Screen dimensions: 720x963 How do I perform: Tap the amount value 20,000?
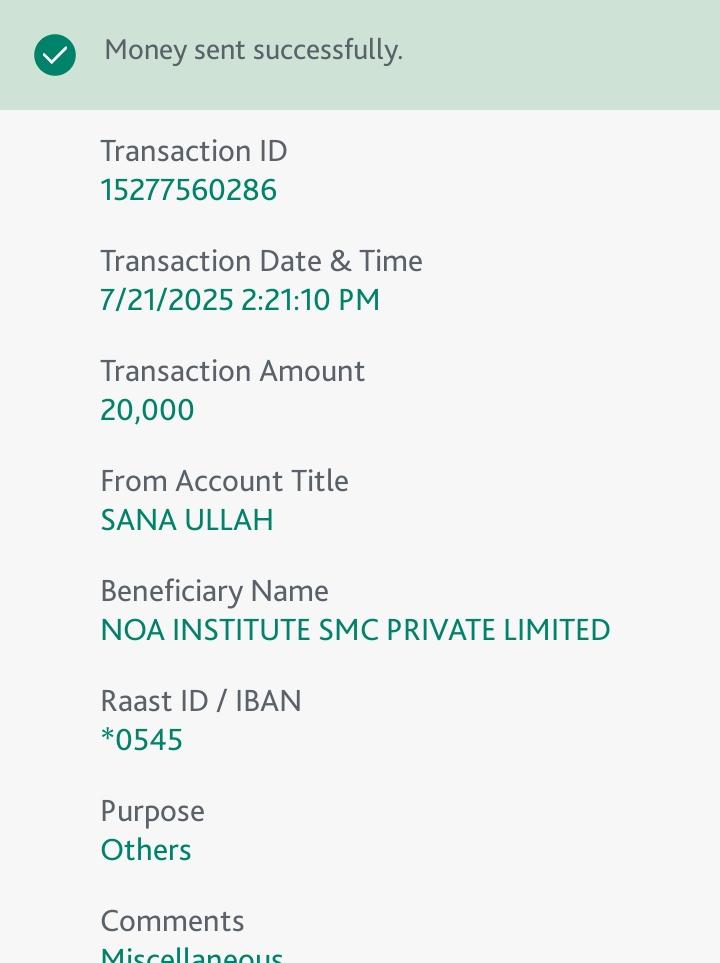coord(147,410)
